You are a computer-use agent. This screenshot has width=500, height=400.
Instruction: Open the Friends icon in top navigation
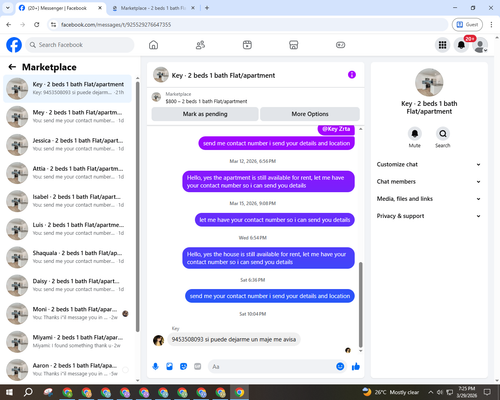200,45
